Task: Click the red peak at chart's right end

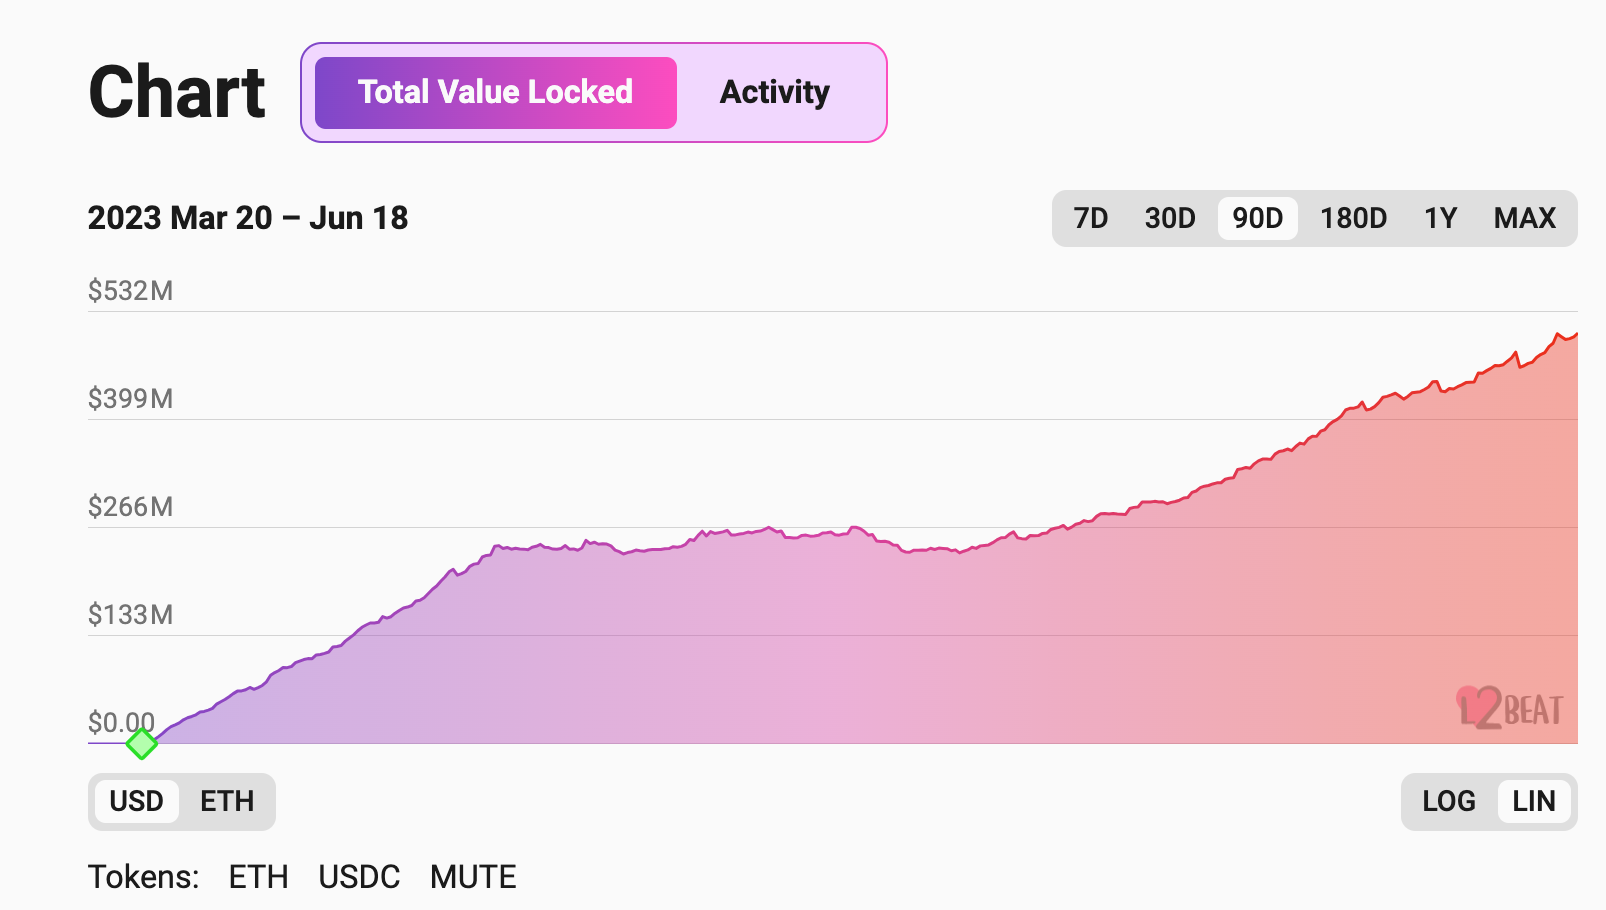Action: [1558, 334]
